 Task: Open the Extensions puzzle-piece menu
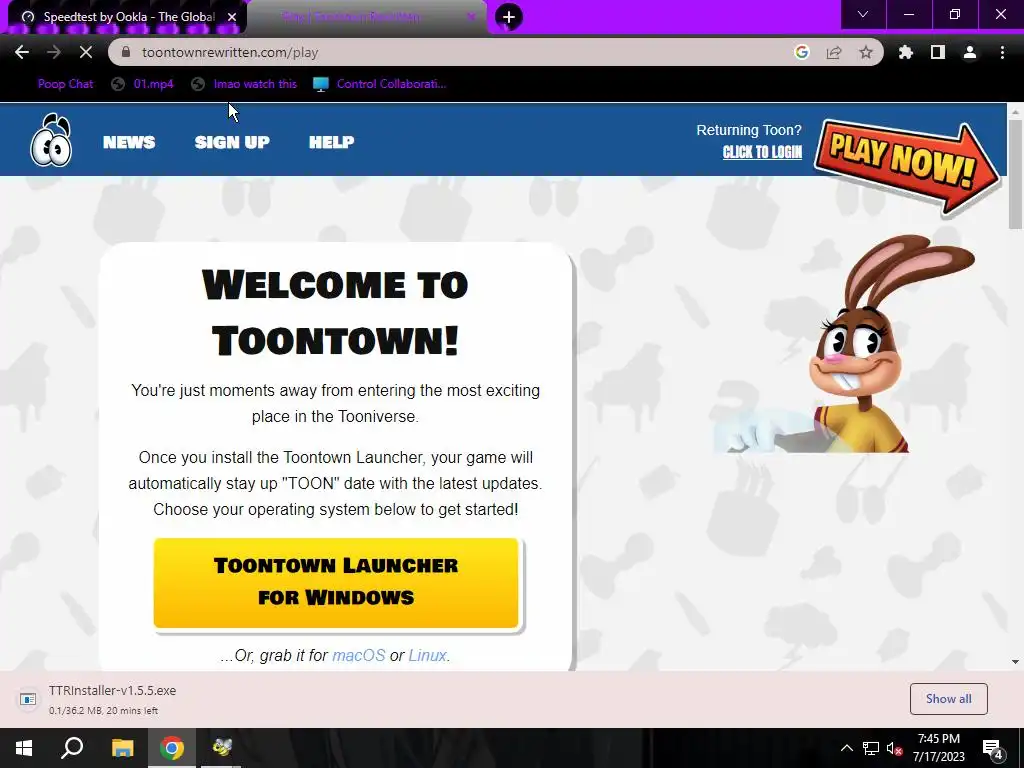[906, 52]
